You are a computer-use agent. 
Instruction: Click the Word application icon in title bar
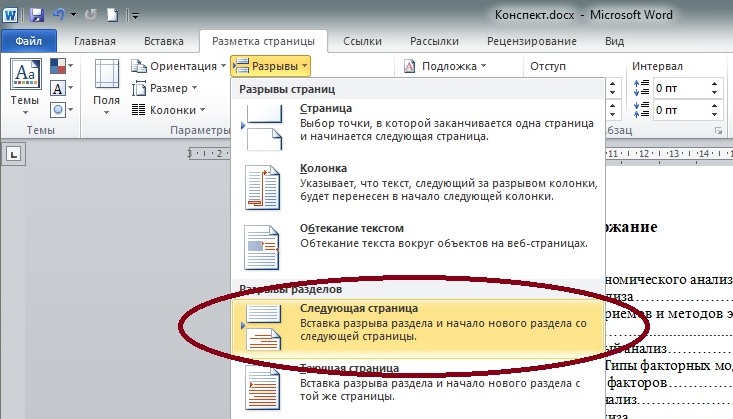pos(10,15)
